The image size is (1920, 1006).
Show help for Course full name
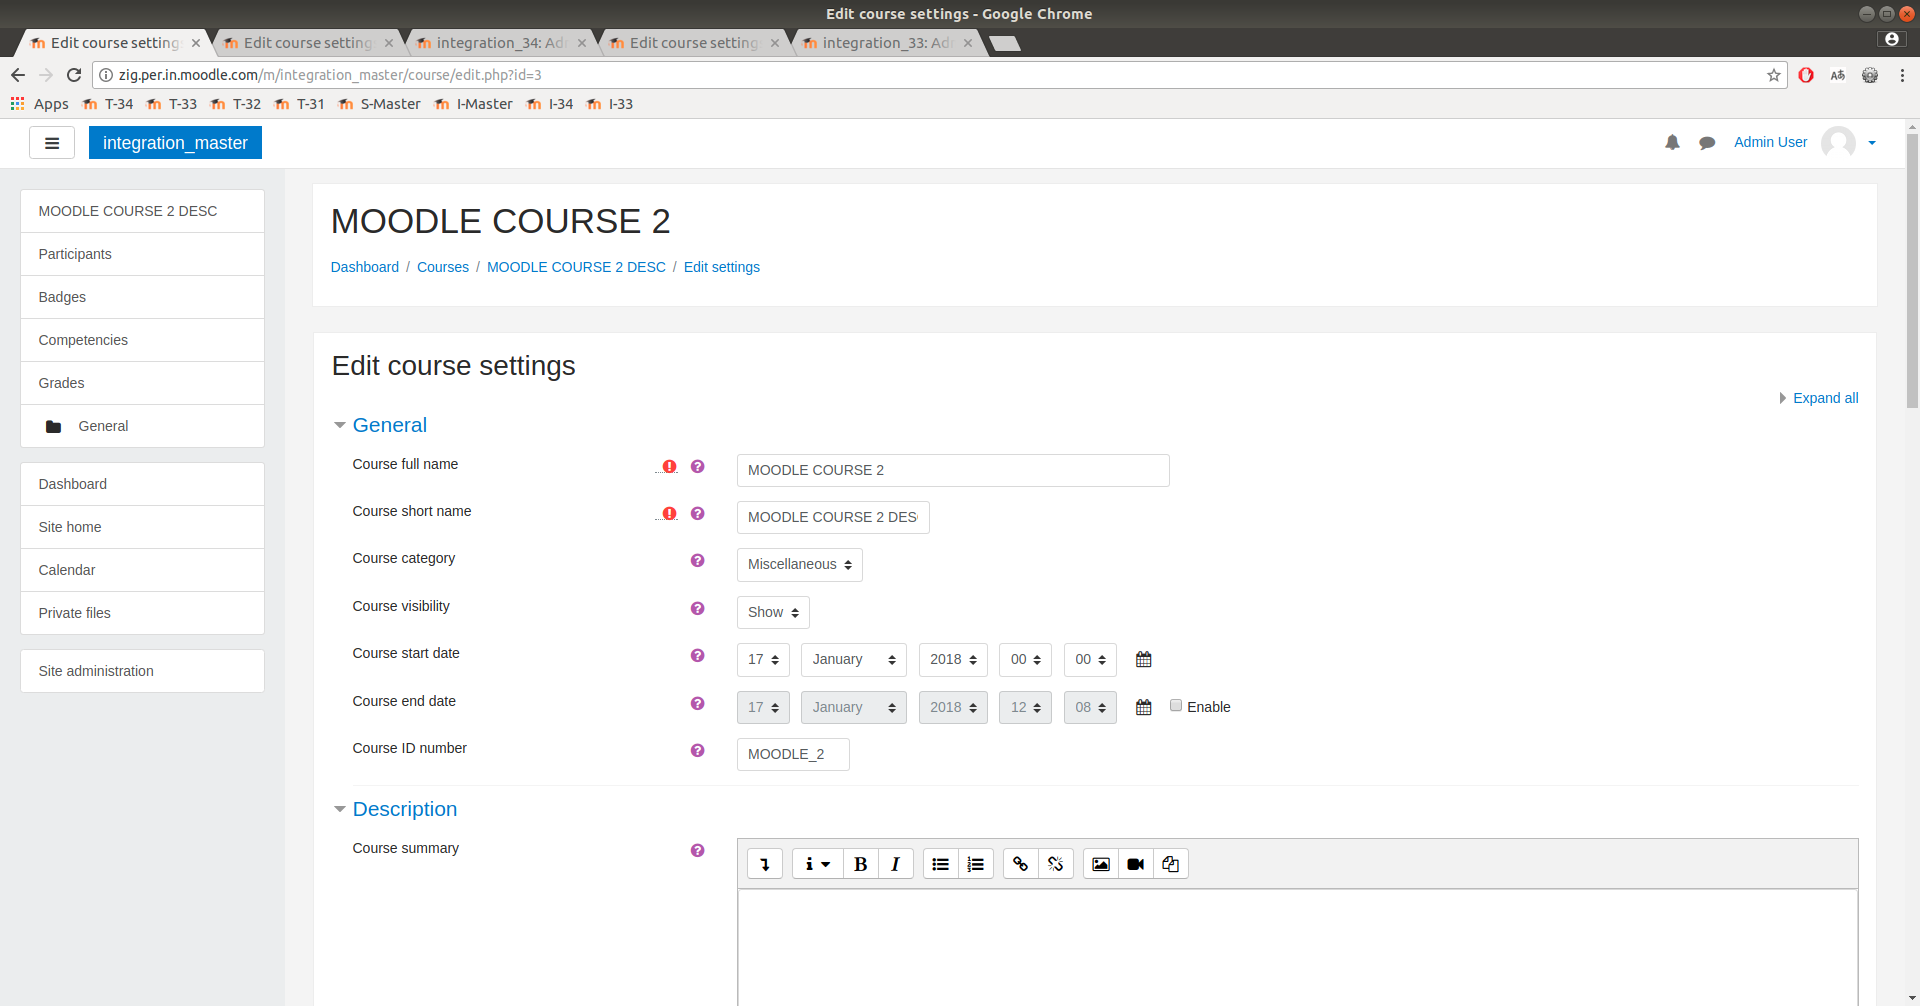[698, 467]
